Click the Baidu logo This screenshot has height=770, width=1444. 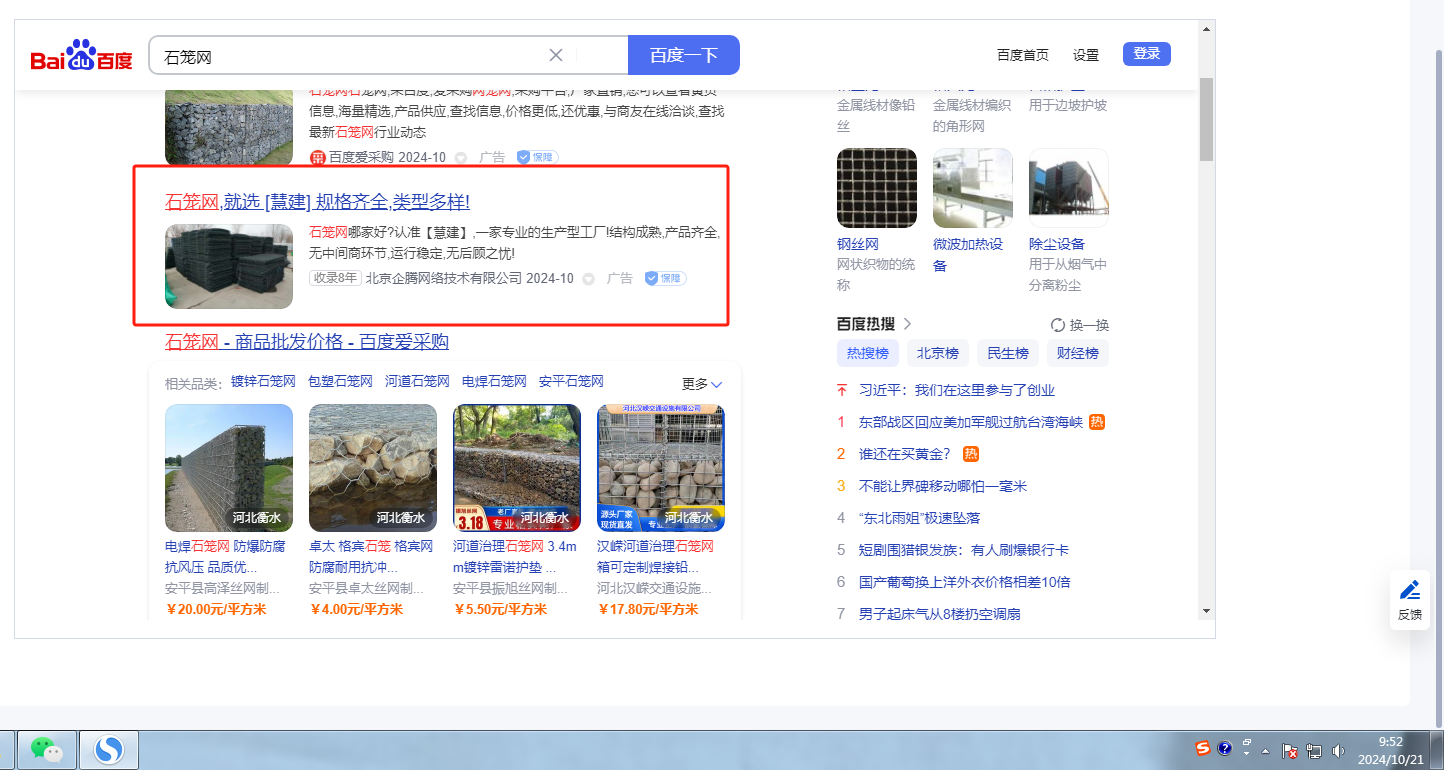click(x=81, y=57)
